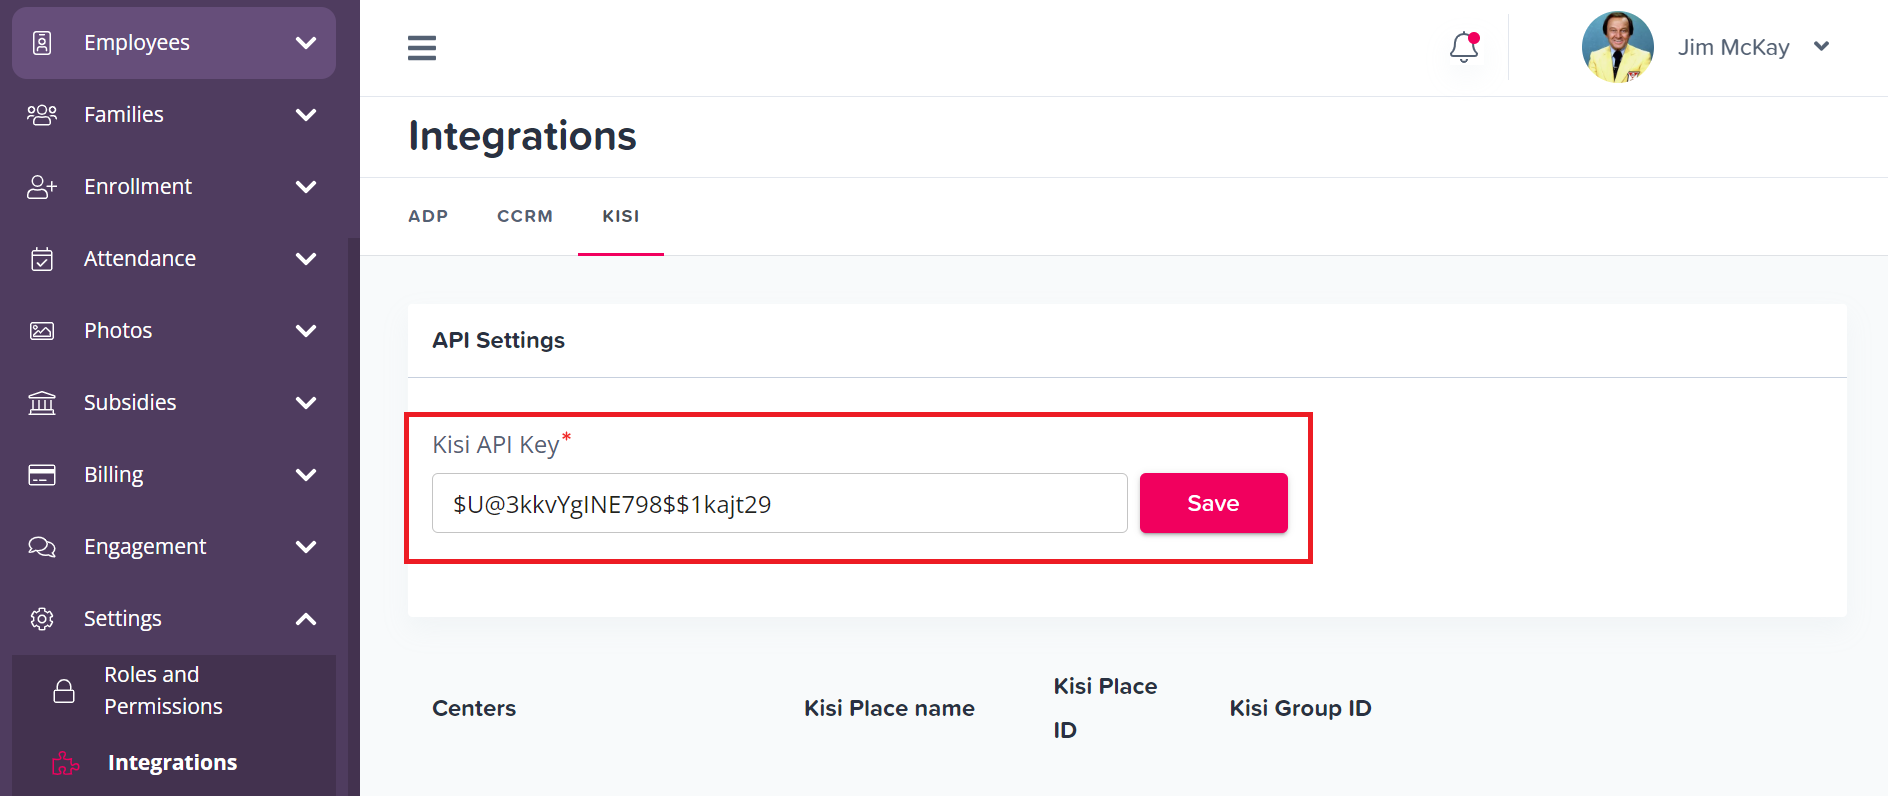Click the Subsidies bank building icon

tap(42, 403)
